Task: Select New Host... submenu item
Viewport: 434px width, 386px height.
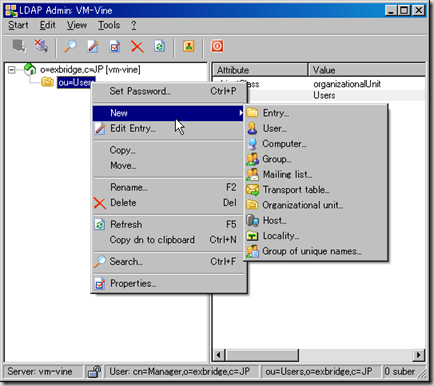Action: [316, 220]
